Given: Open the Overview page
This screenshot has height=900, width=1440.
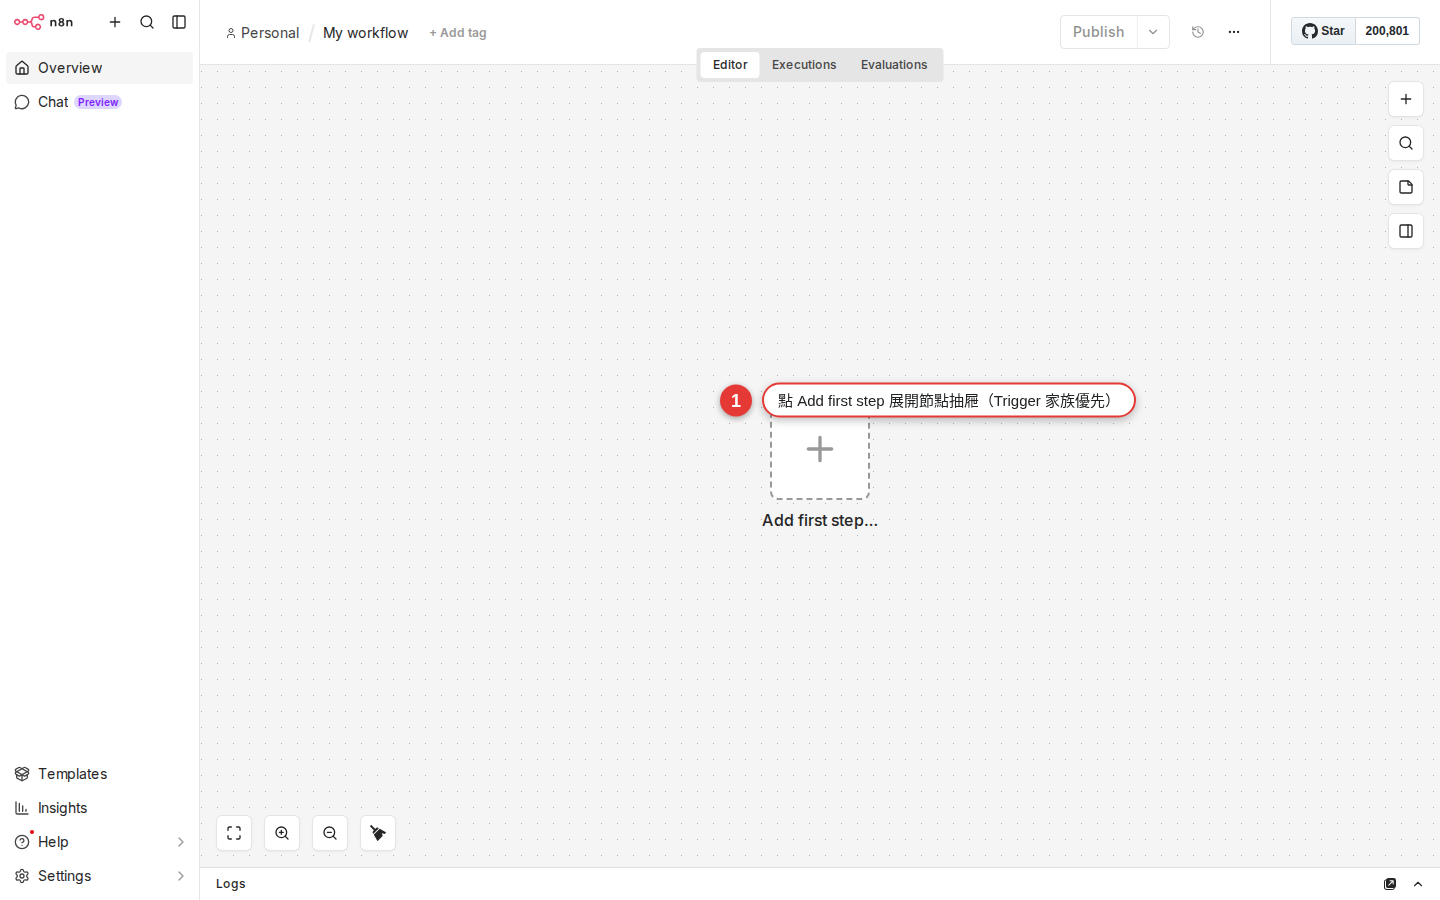Looking at the screenshot, I should [x=99, y=68].
